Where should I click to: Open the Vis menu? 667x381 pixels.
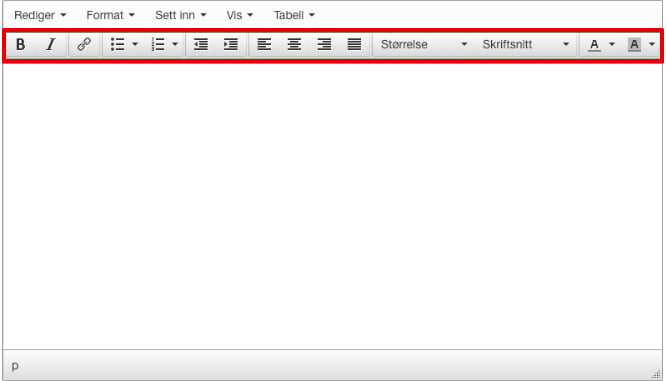click(239, 15)
